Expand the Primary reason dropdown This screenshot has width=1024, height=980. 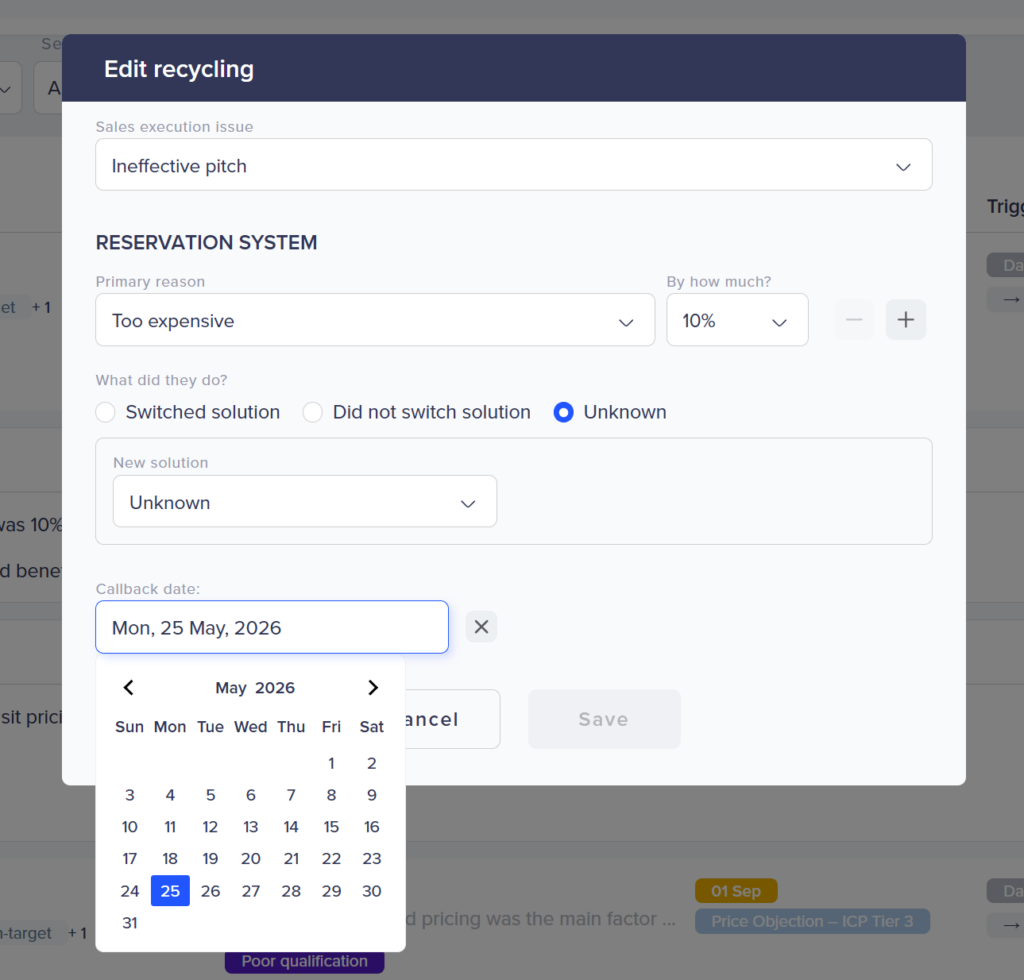(x=374, y=320)
